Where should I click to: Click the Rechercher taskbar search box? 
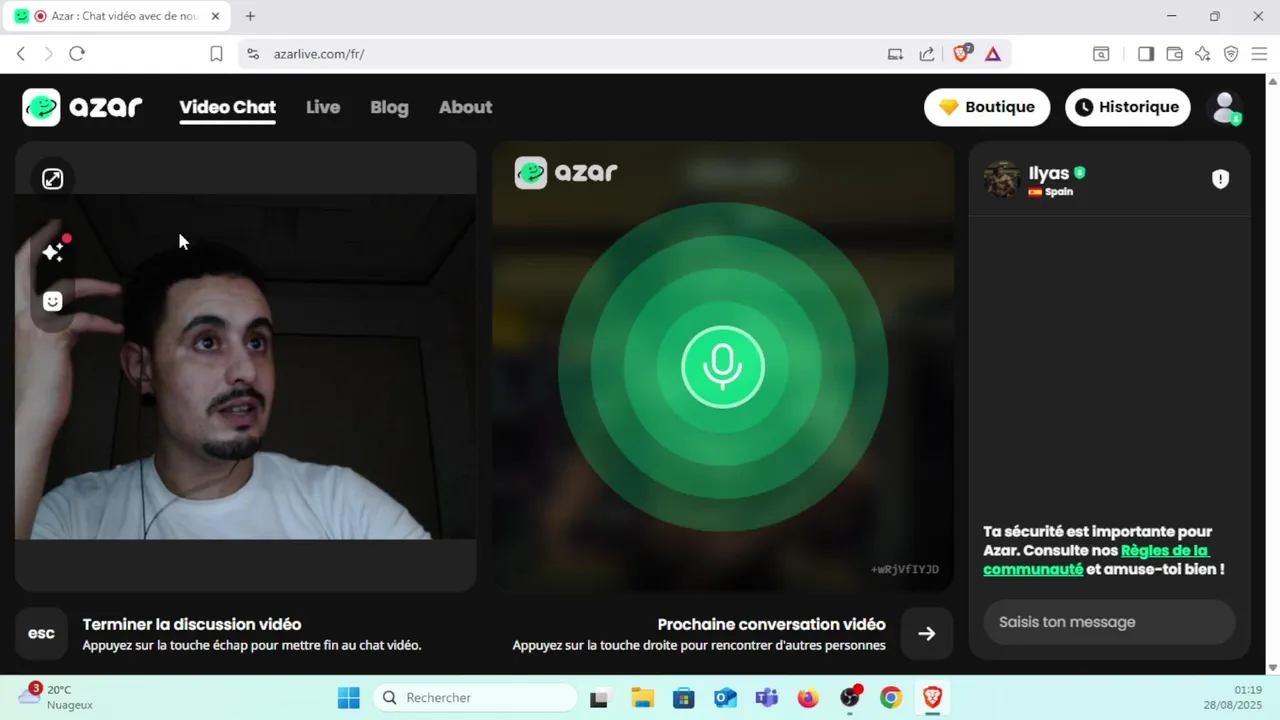pyautogui.click(x=475, y=698)
